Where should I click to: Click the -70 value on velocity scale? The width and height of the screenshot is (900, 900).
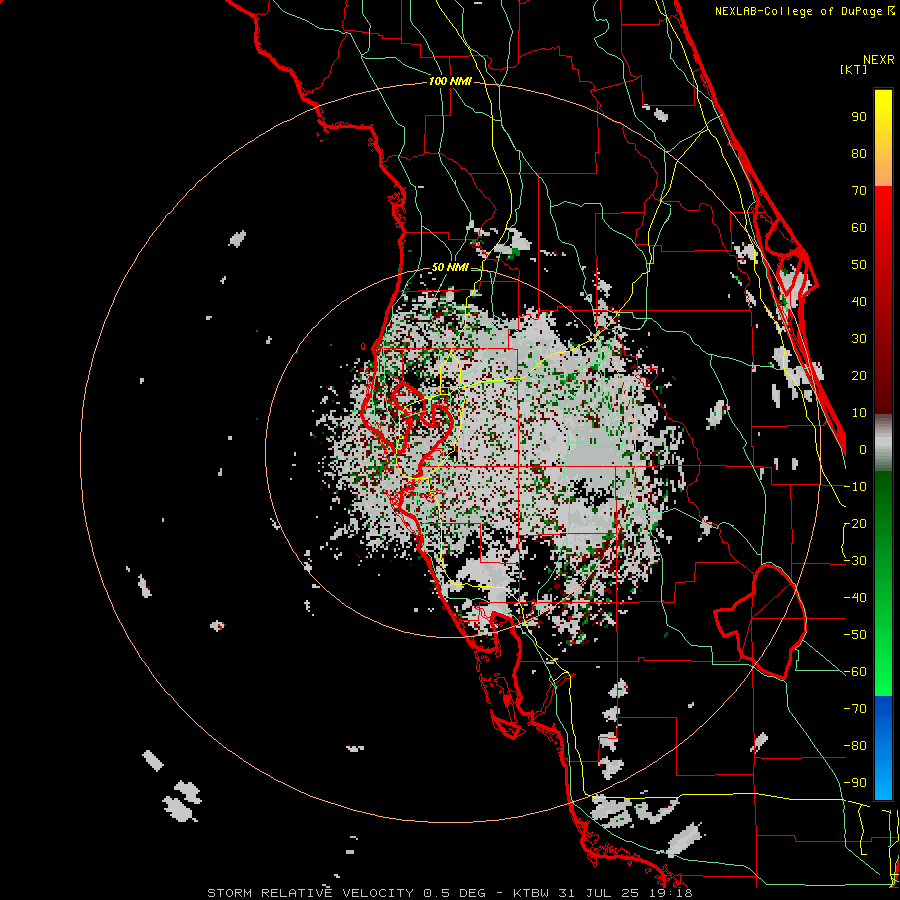[x=855, y=709]
